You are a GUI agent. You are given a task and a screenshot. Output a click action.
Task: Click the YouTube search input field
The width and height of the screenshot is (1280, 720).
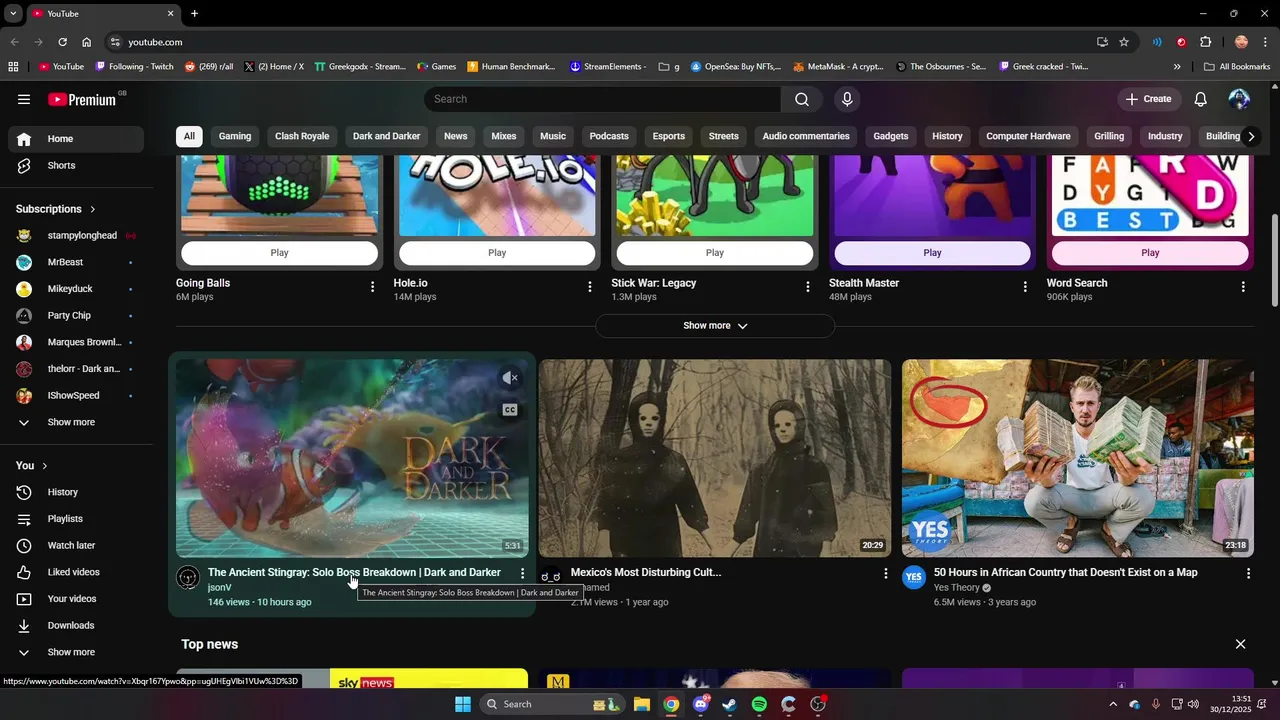[603, 99]
